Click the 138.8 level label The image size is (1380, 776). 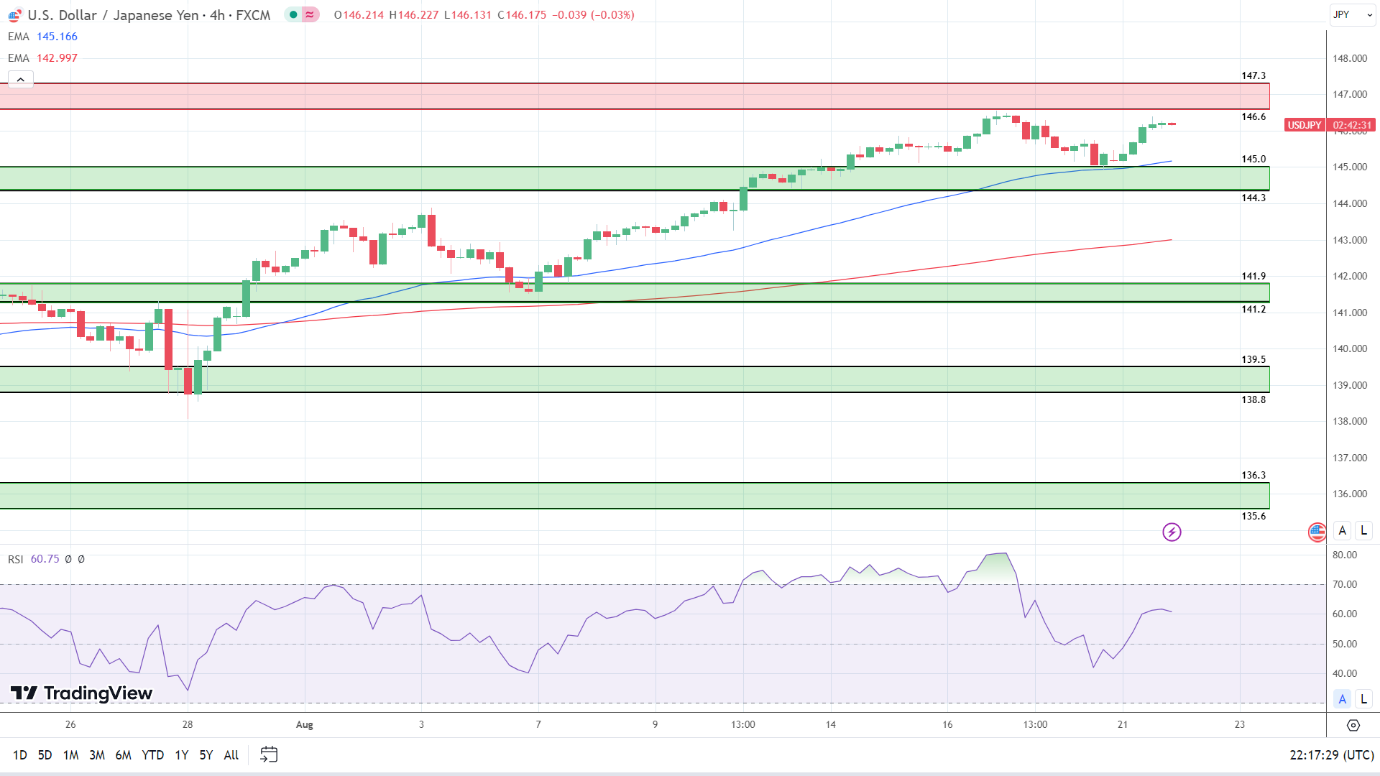pos(1254,399)
